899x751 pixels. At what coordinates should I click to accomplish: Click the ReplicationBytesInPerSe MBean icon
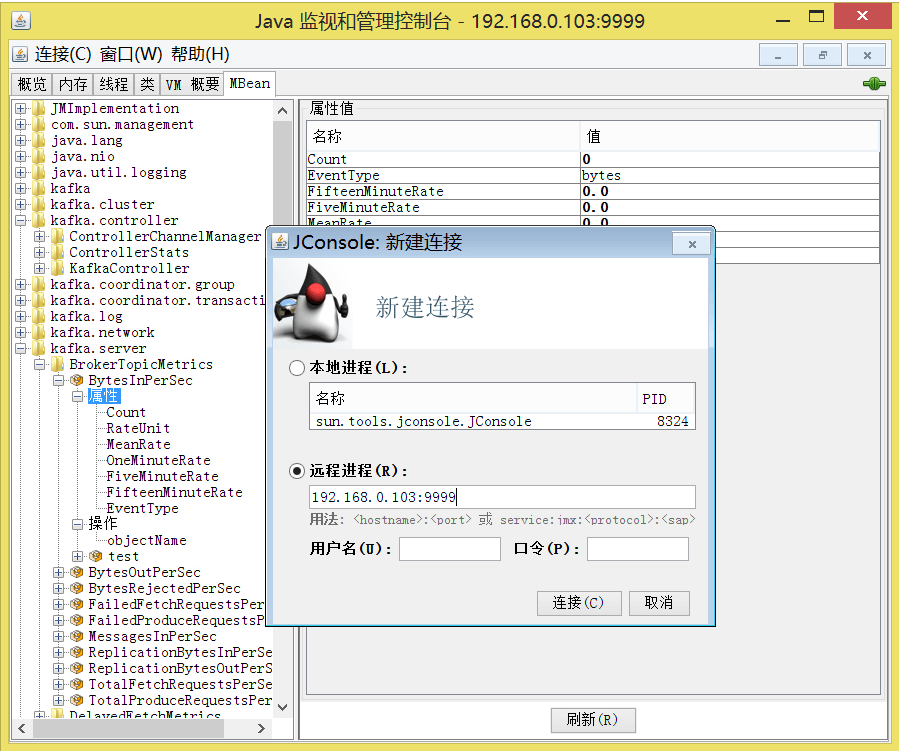point(76,652)
